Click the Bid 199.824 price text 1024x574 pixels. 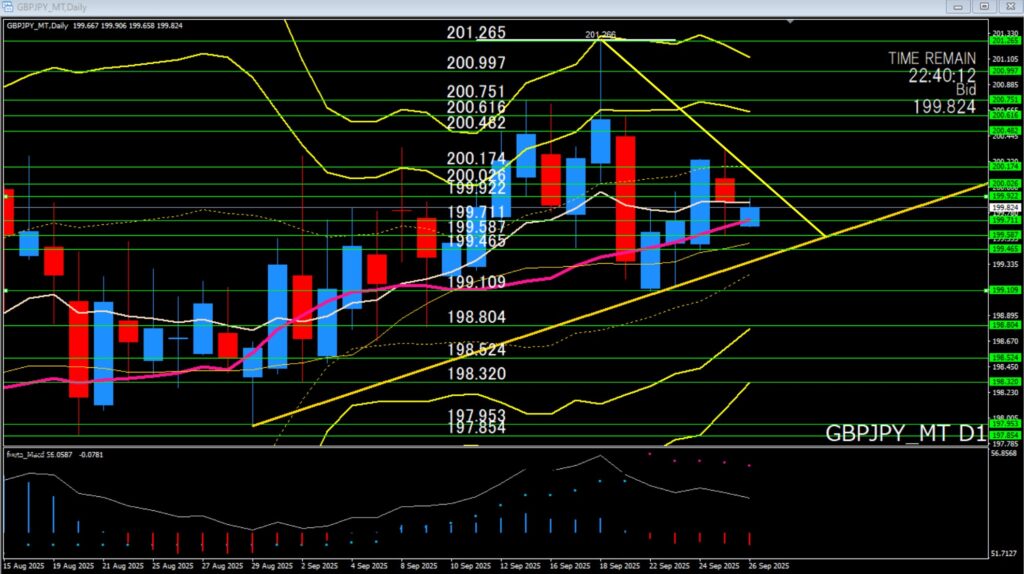pos(942,106)
